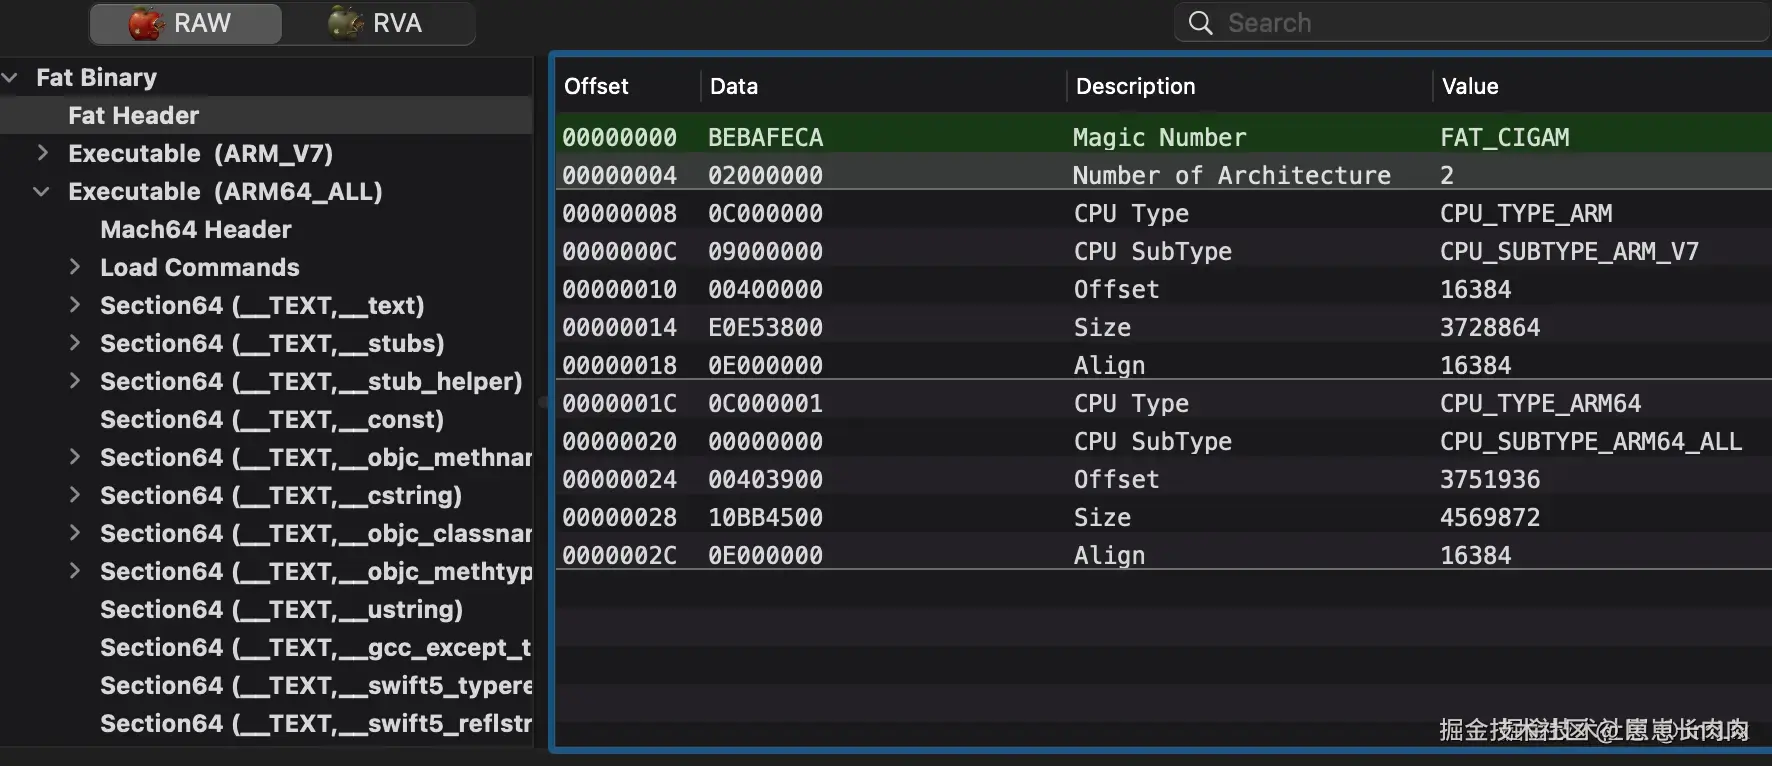
Task: Collapse the Fat Binary tree node
Action: 11,77
